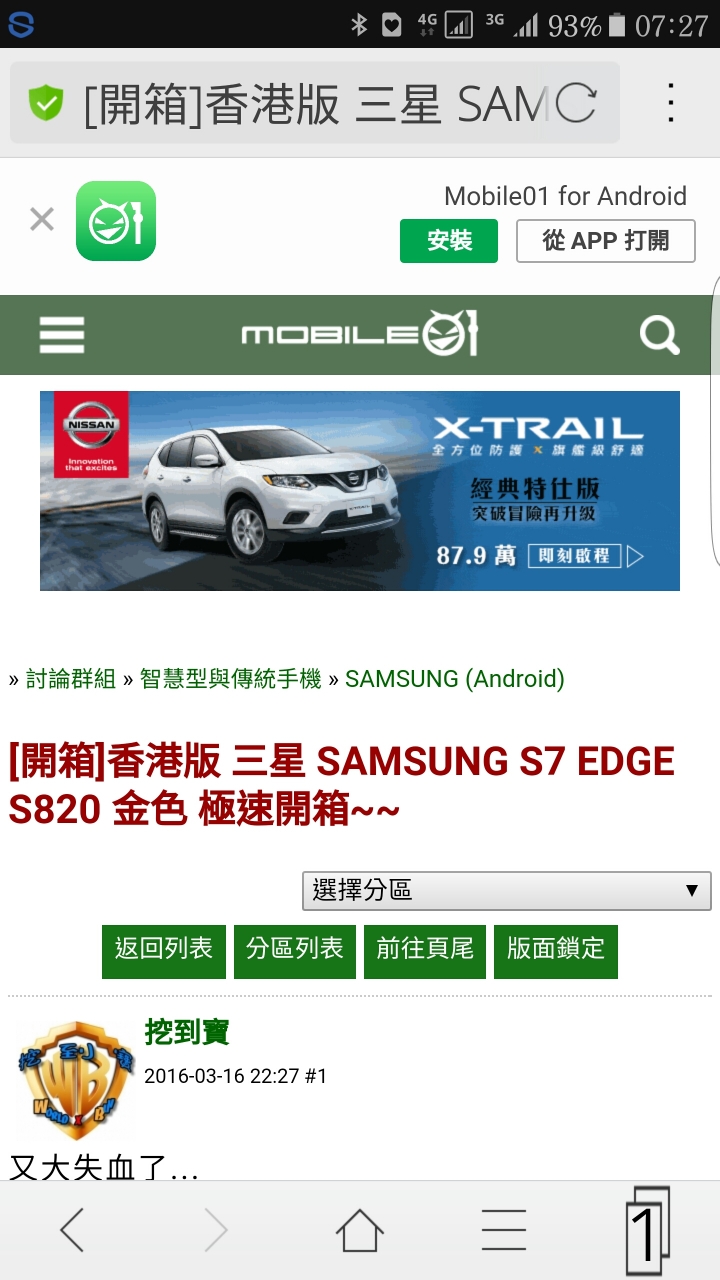720x1280 pixels.
Task: Go back with browser back arrow
Action: point(72,1230)
